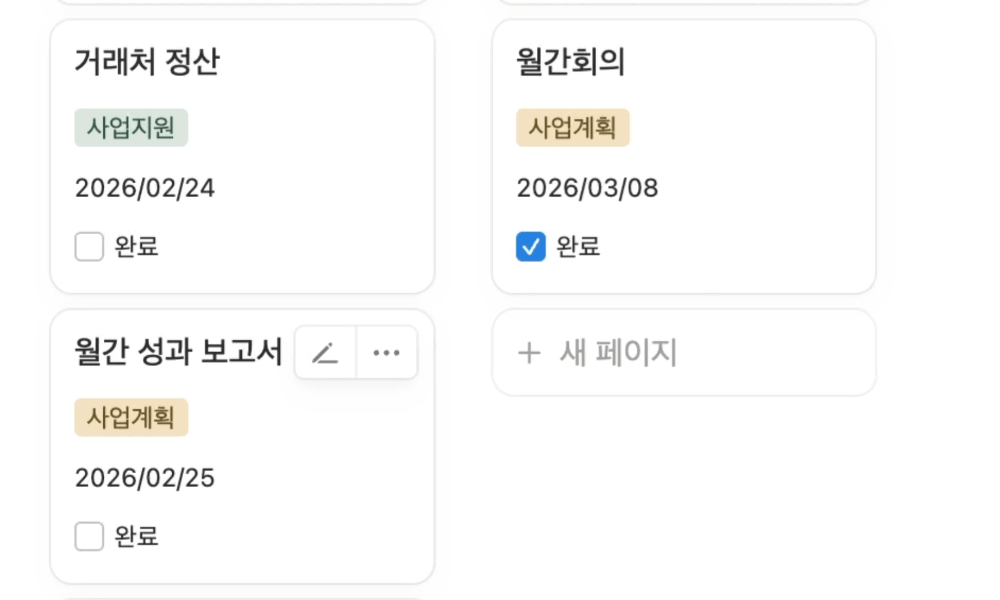
Task: Click the 완료 label text on 거래처 정산
Action: coord(137,246)
